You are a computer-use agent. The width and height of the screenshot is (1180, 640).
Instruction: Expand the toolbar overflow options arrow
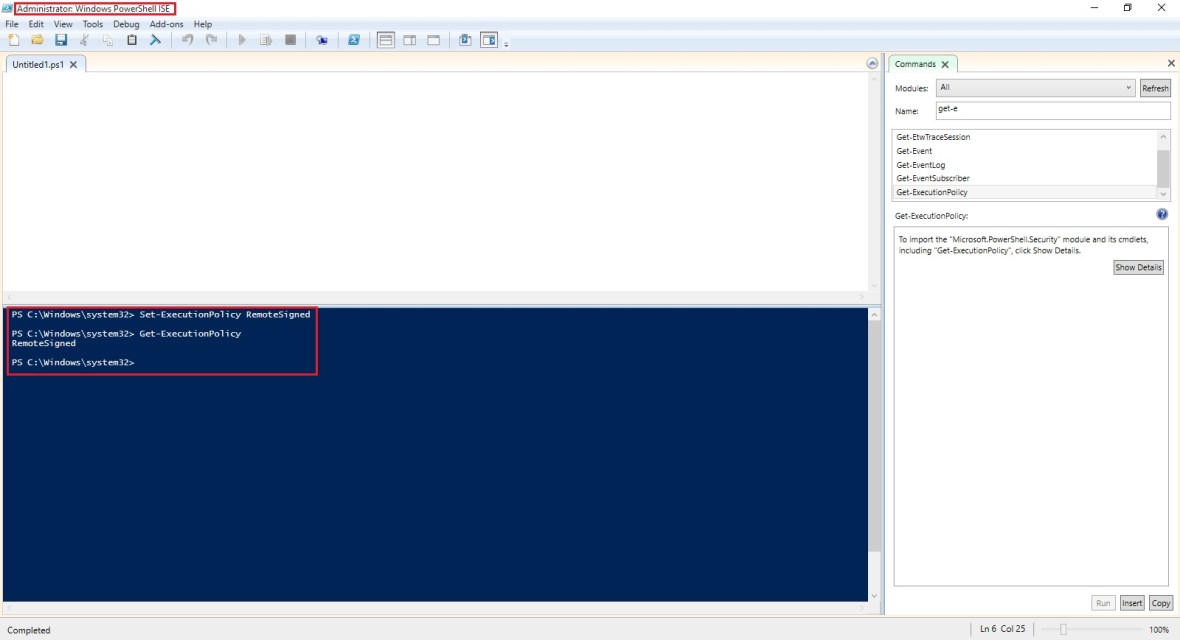coord(506,44)
